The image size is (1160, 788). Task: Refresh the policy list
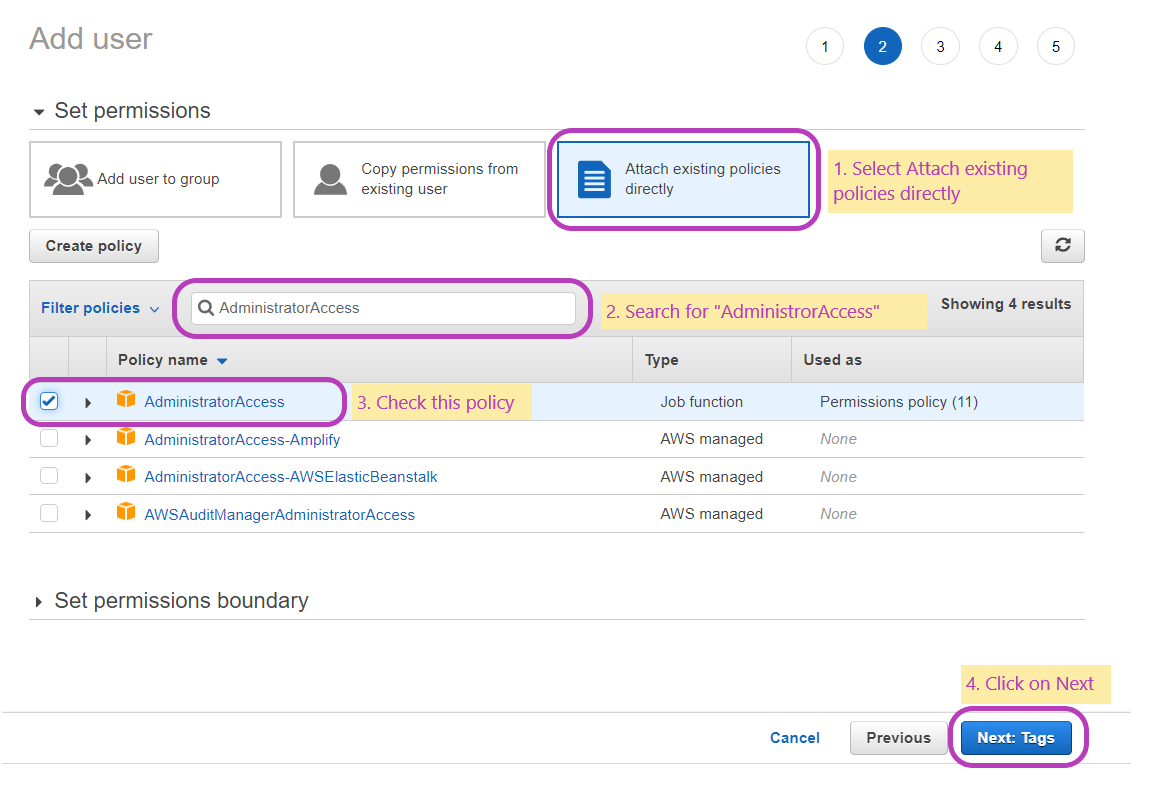[1062, 245]
